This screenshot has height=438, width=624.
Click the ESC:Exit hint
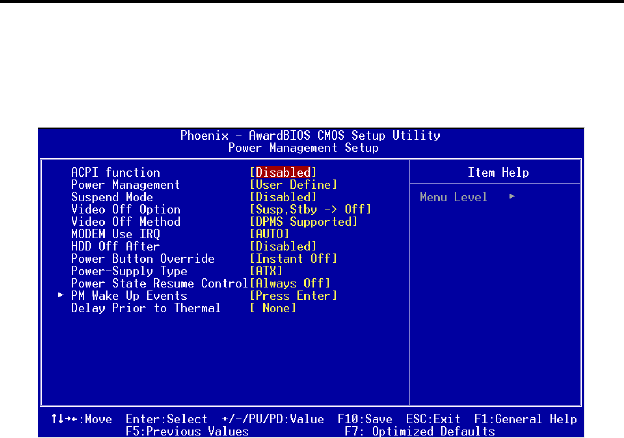click(433, 419)
